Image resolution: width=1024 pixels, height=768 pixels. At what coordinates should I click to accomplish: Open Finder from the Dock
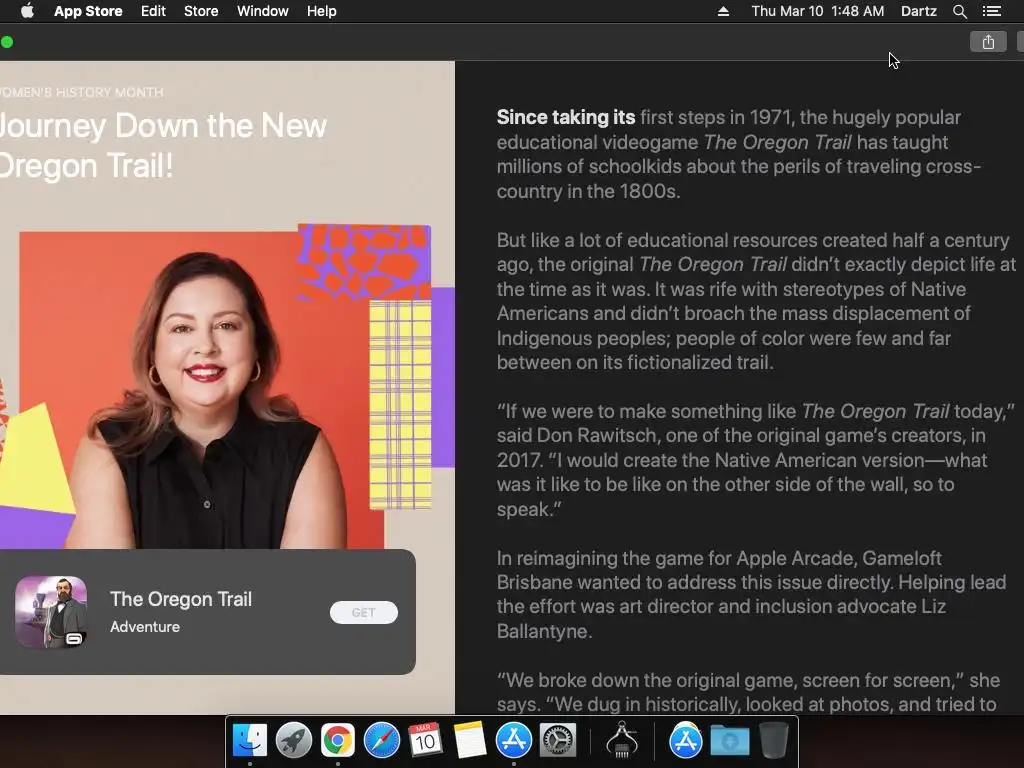click(x=250, y=740)
